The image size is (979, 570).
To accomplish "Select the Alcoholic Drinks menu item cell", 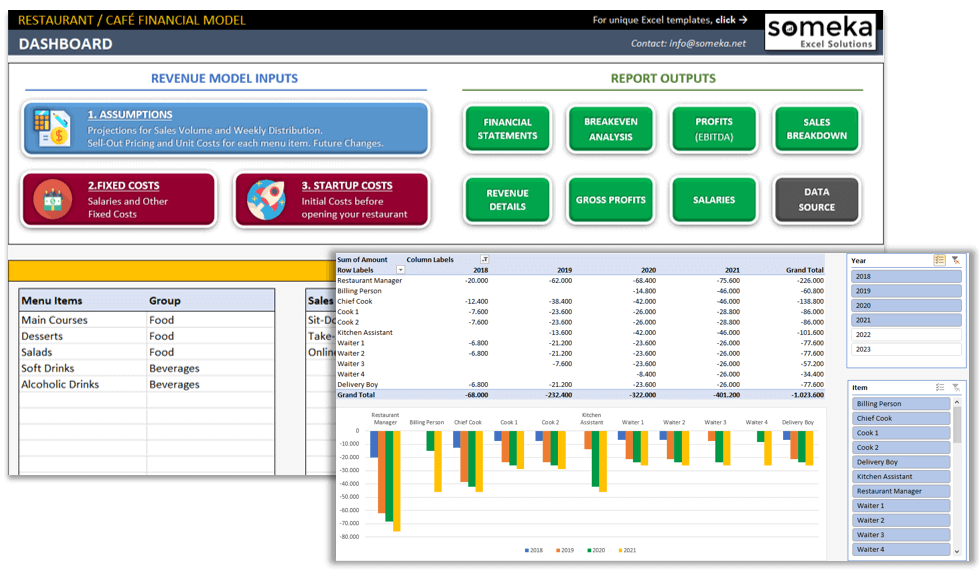I will coord(83,385).
